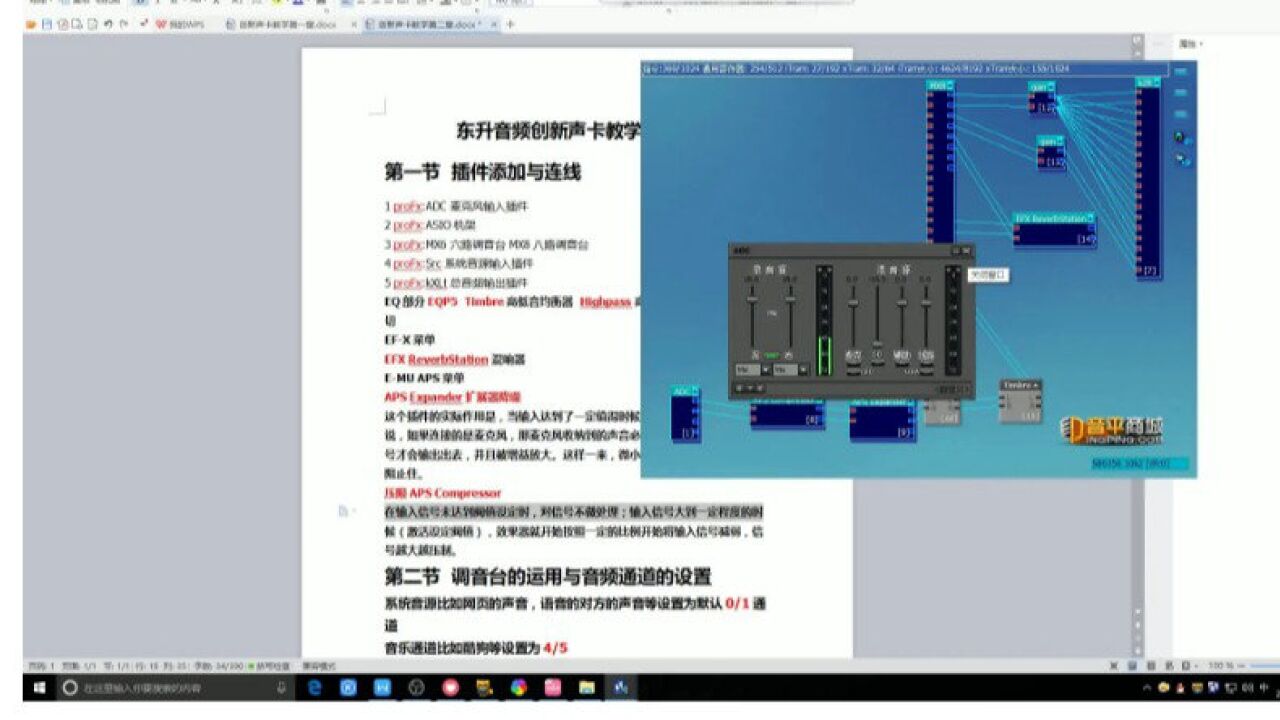Open the EFX ReverbStation node
This screenshot has width=1280, height=720.
click(1055, 230)
